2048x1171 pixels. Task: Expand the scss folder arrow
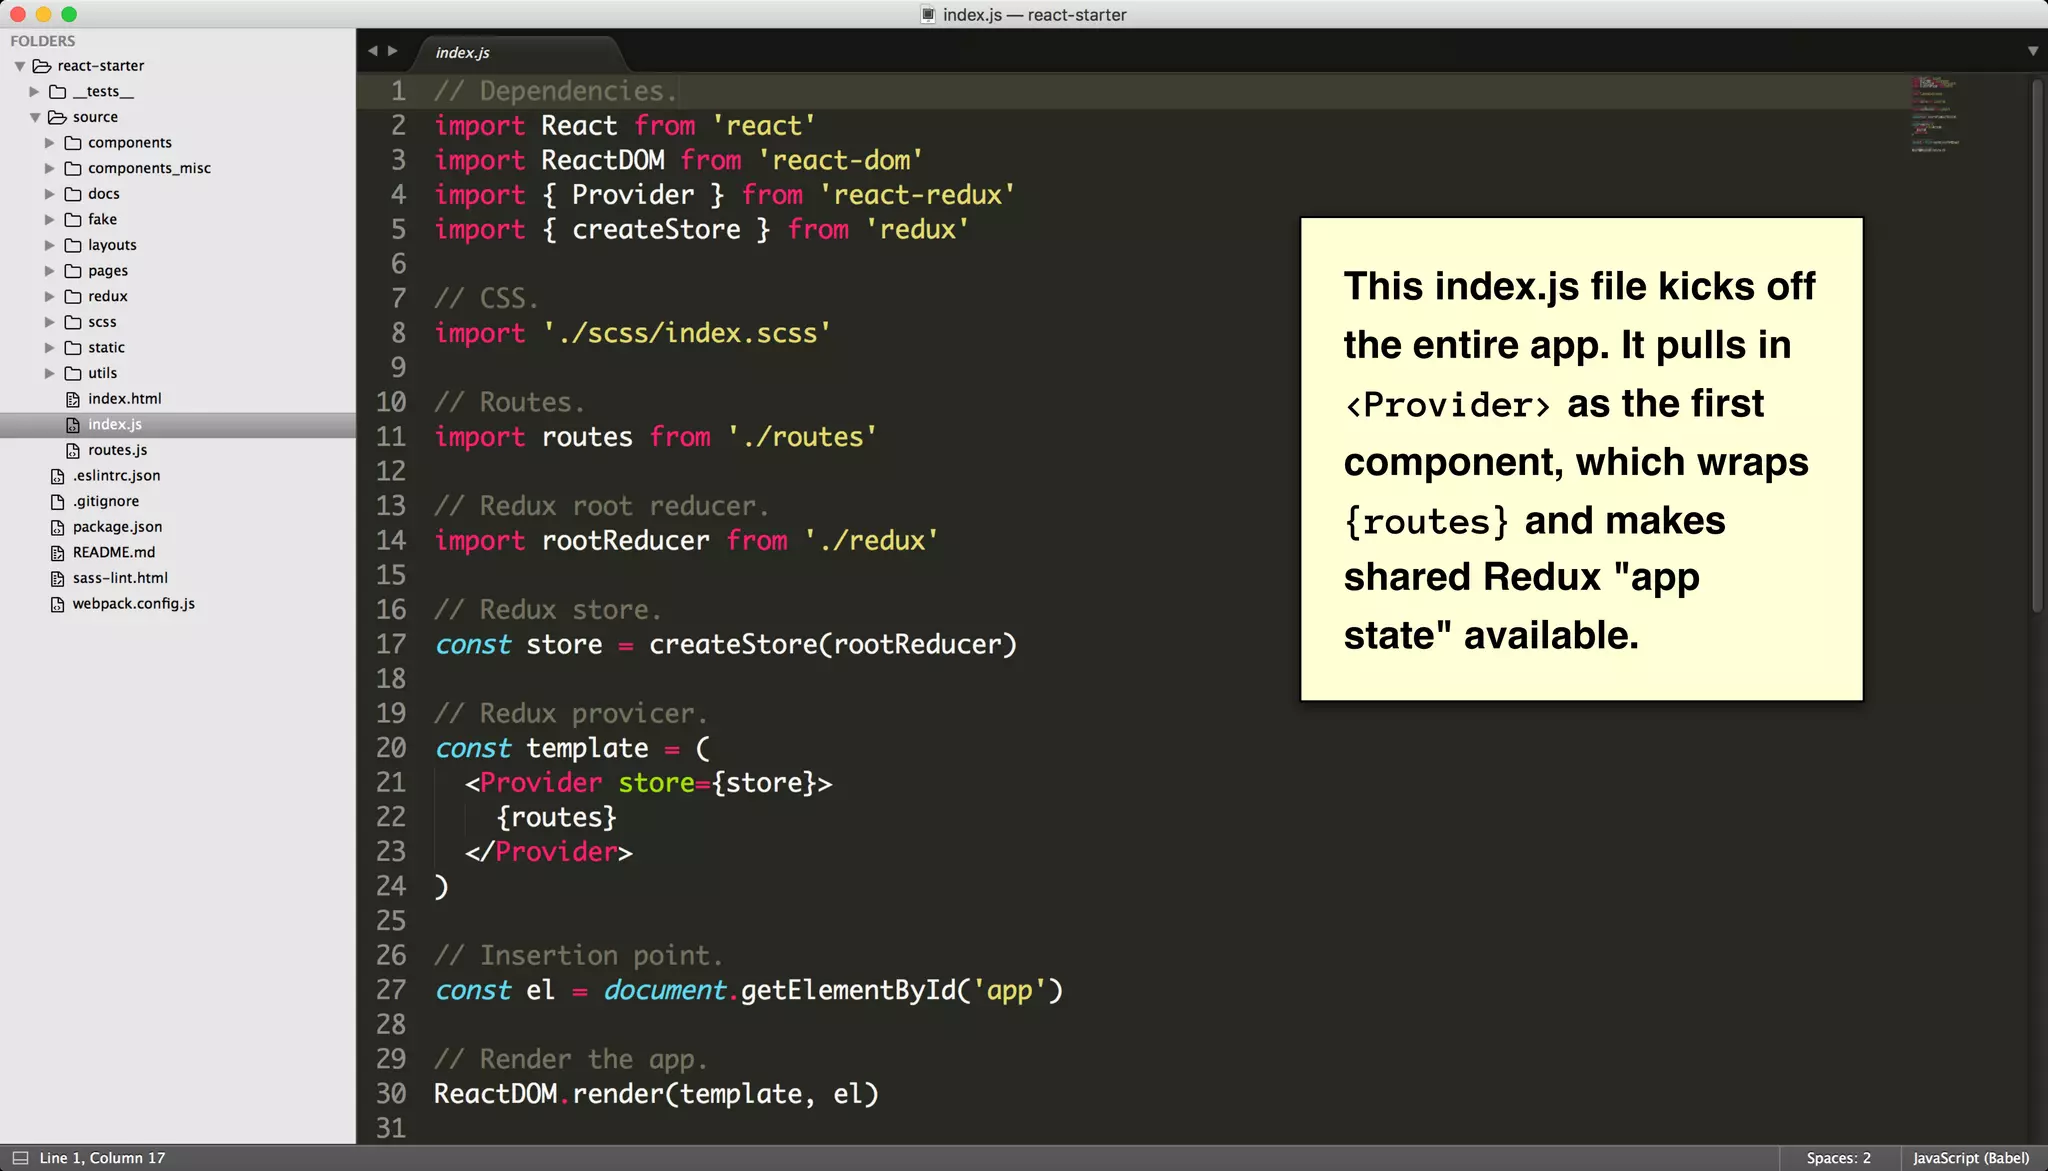coord(50,322)
